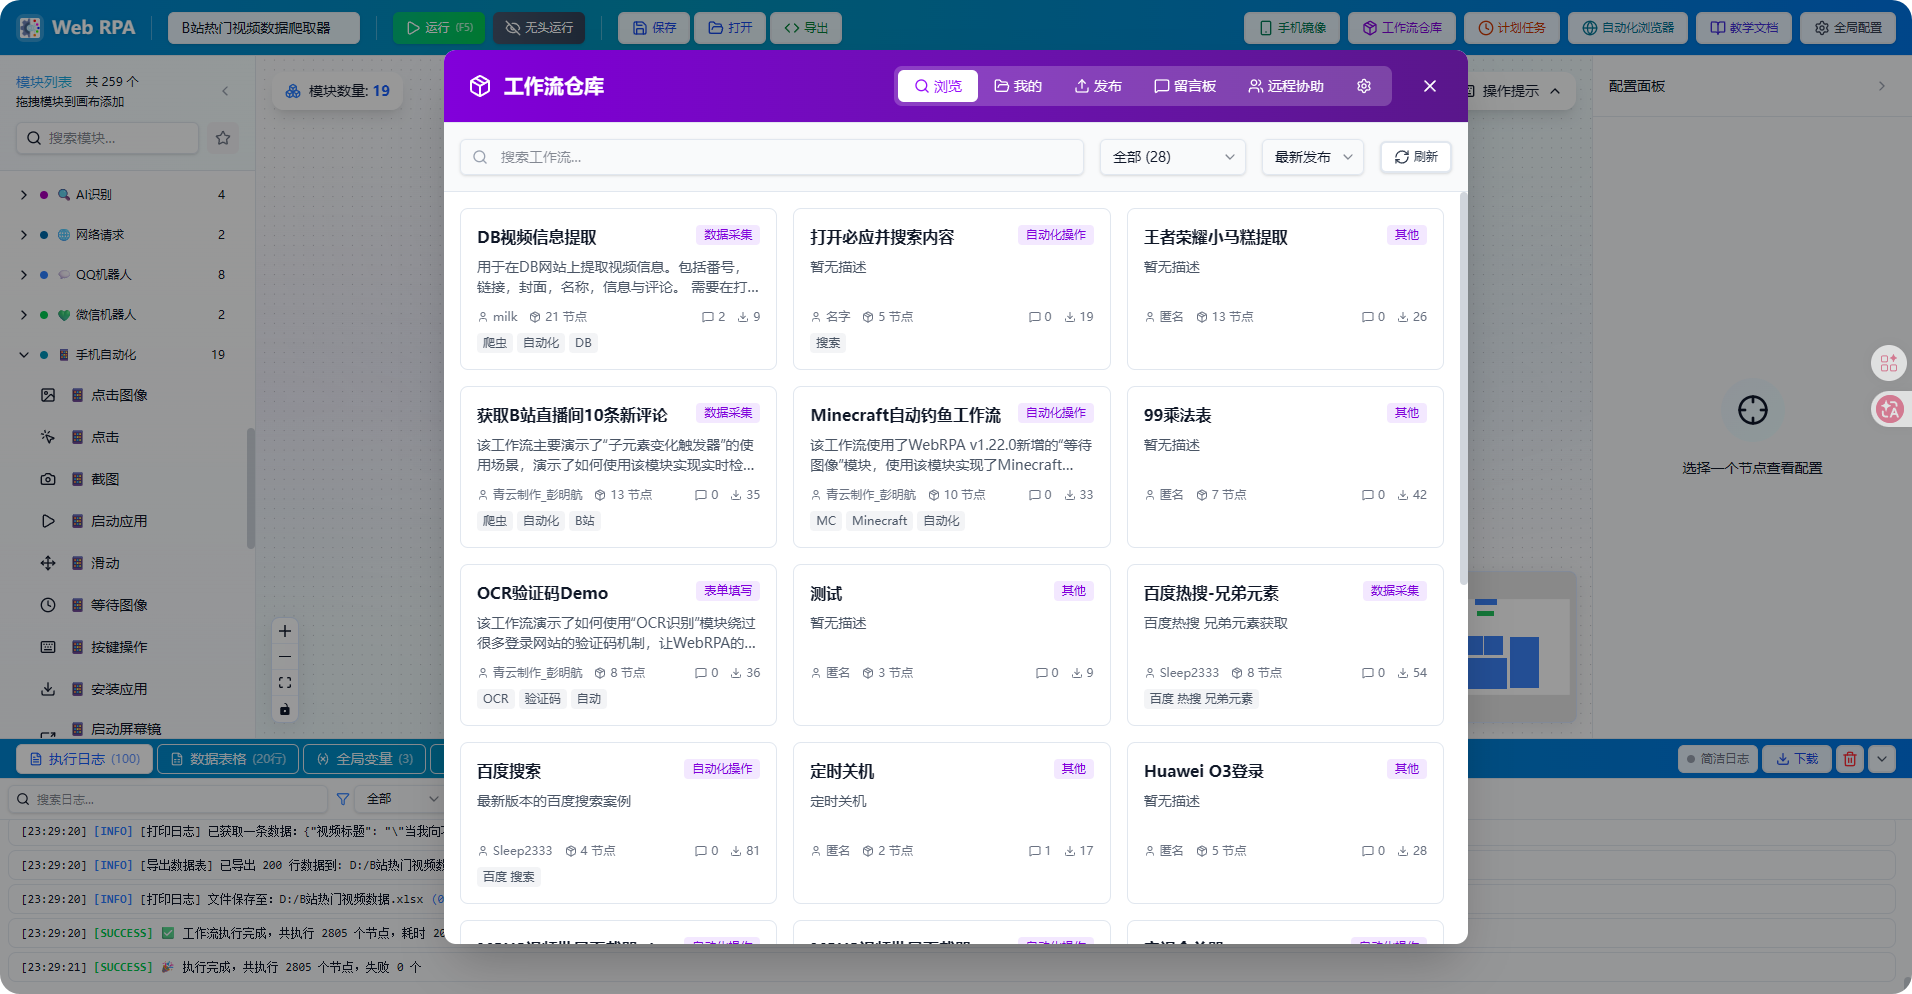Open the 最新发布 sort dropdown
This screenshot has height=994, width=1912.
coord(1312,157)
